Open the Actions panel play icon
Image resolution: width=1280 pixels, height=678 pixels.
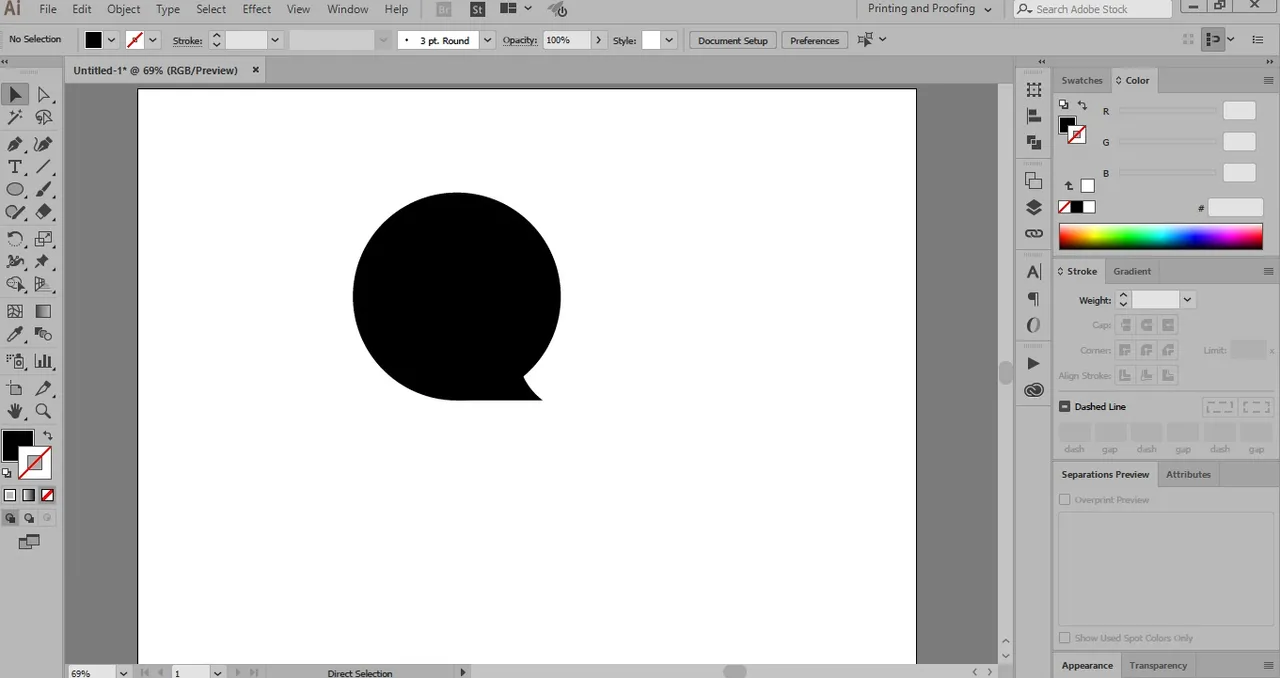pyautogui.click(x=1034, y=363)
